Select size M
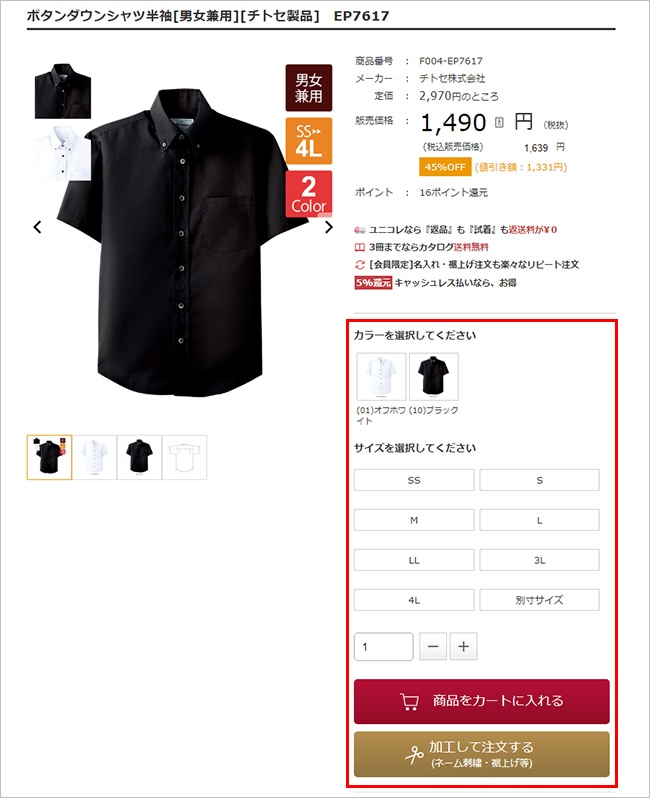The width and height of the screenshot is (650, 798). click(x=414, y=520)
